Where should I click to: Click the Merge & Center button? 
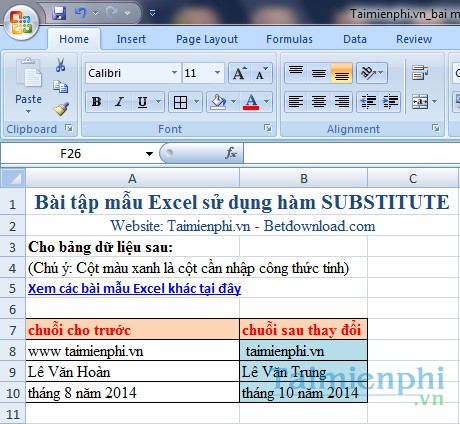pos(420,101)
